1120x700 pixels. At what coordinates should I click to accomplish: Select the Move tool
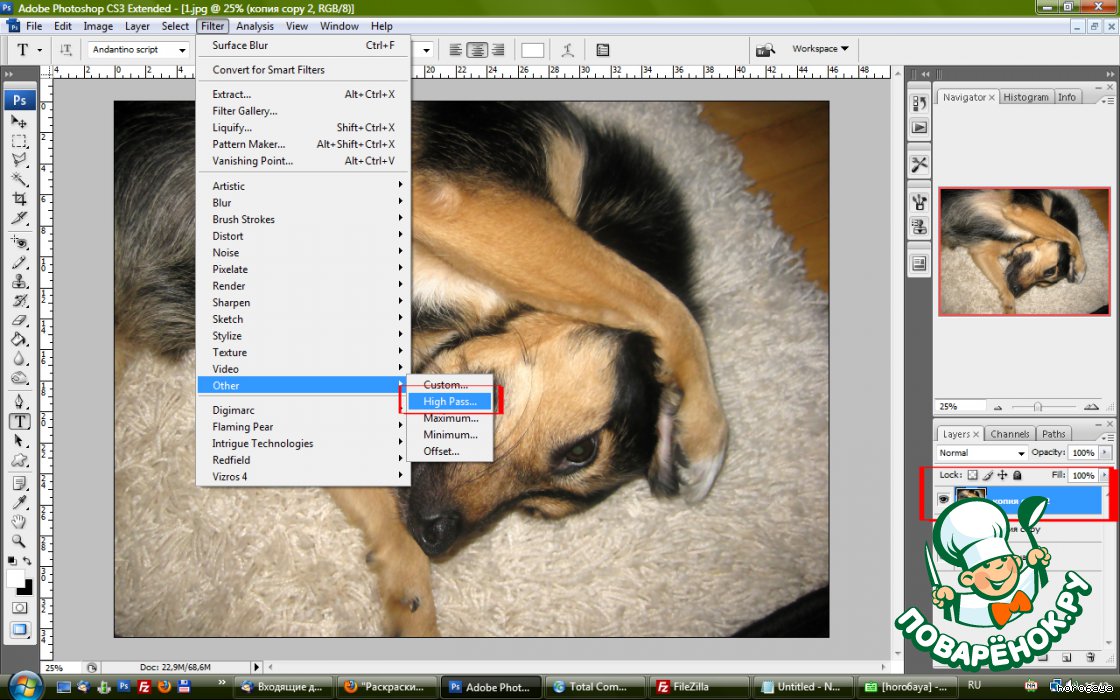(19, 119)
